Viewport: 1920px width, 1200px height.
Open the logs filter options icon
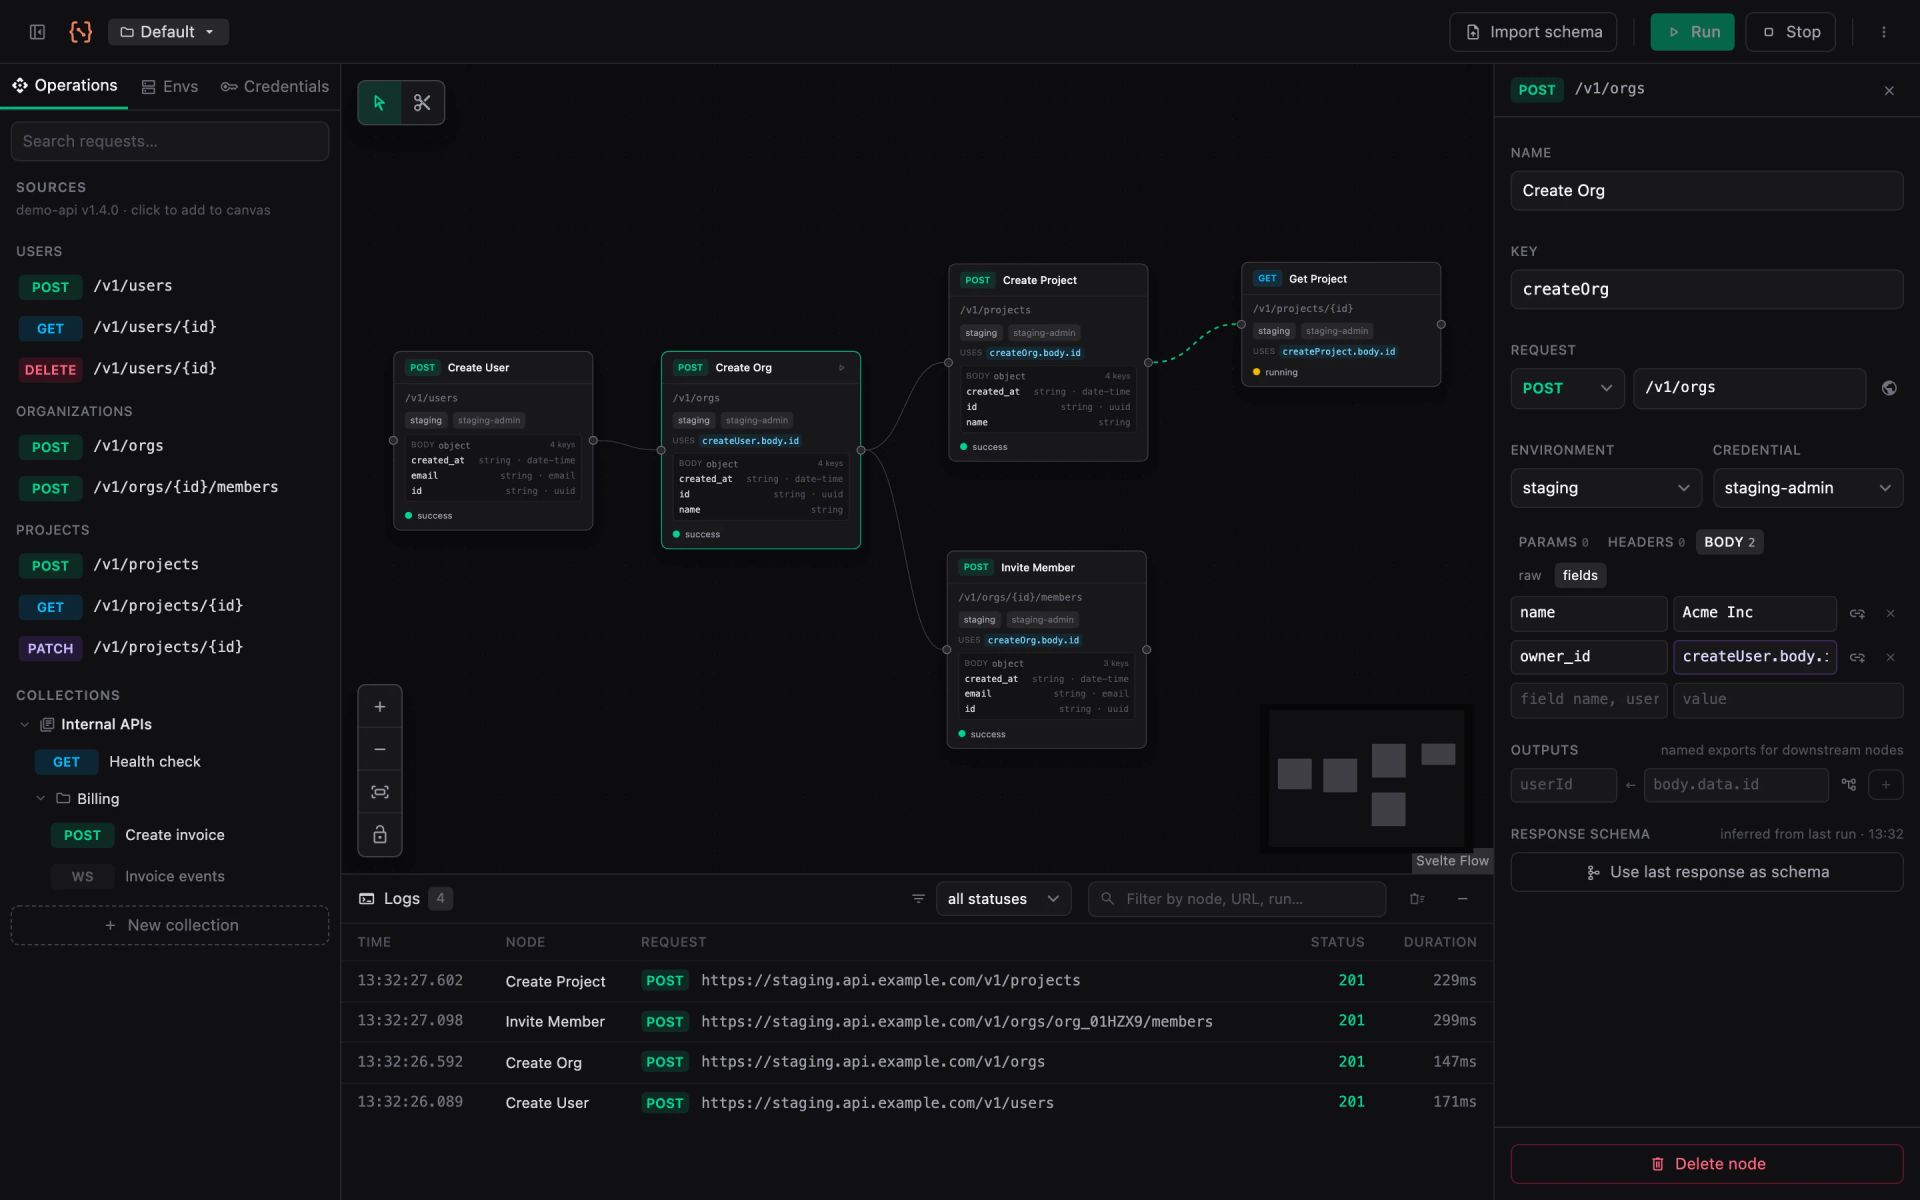918,899
